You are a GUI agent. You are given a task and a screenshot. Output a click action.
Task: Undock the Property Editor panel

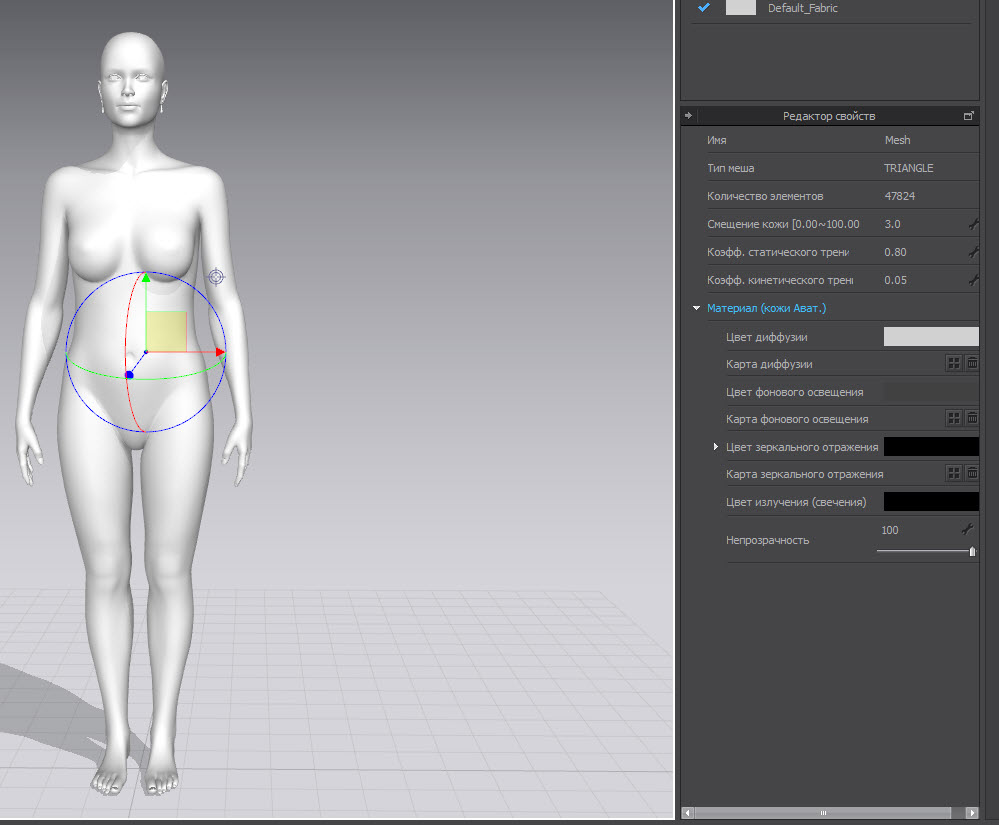tap(968, 116)
